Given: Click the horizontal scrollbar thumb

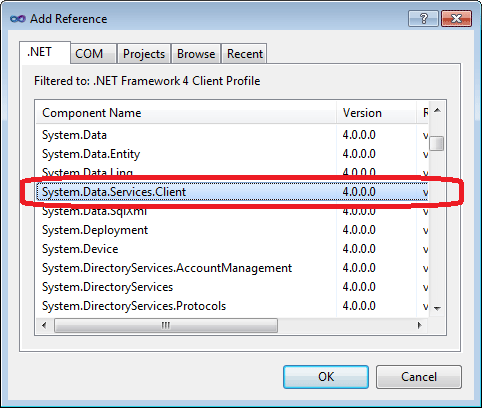Looking at the screenshot, I should 166,325.
